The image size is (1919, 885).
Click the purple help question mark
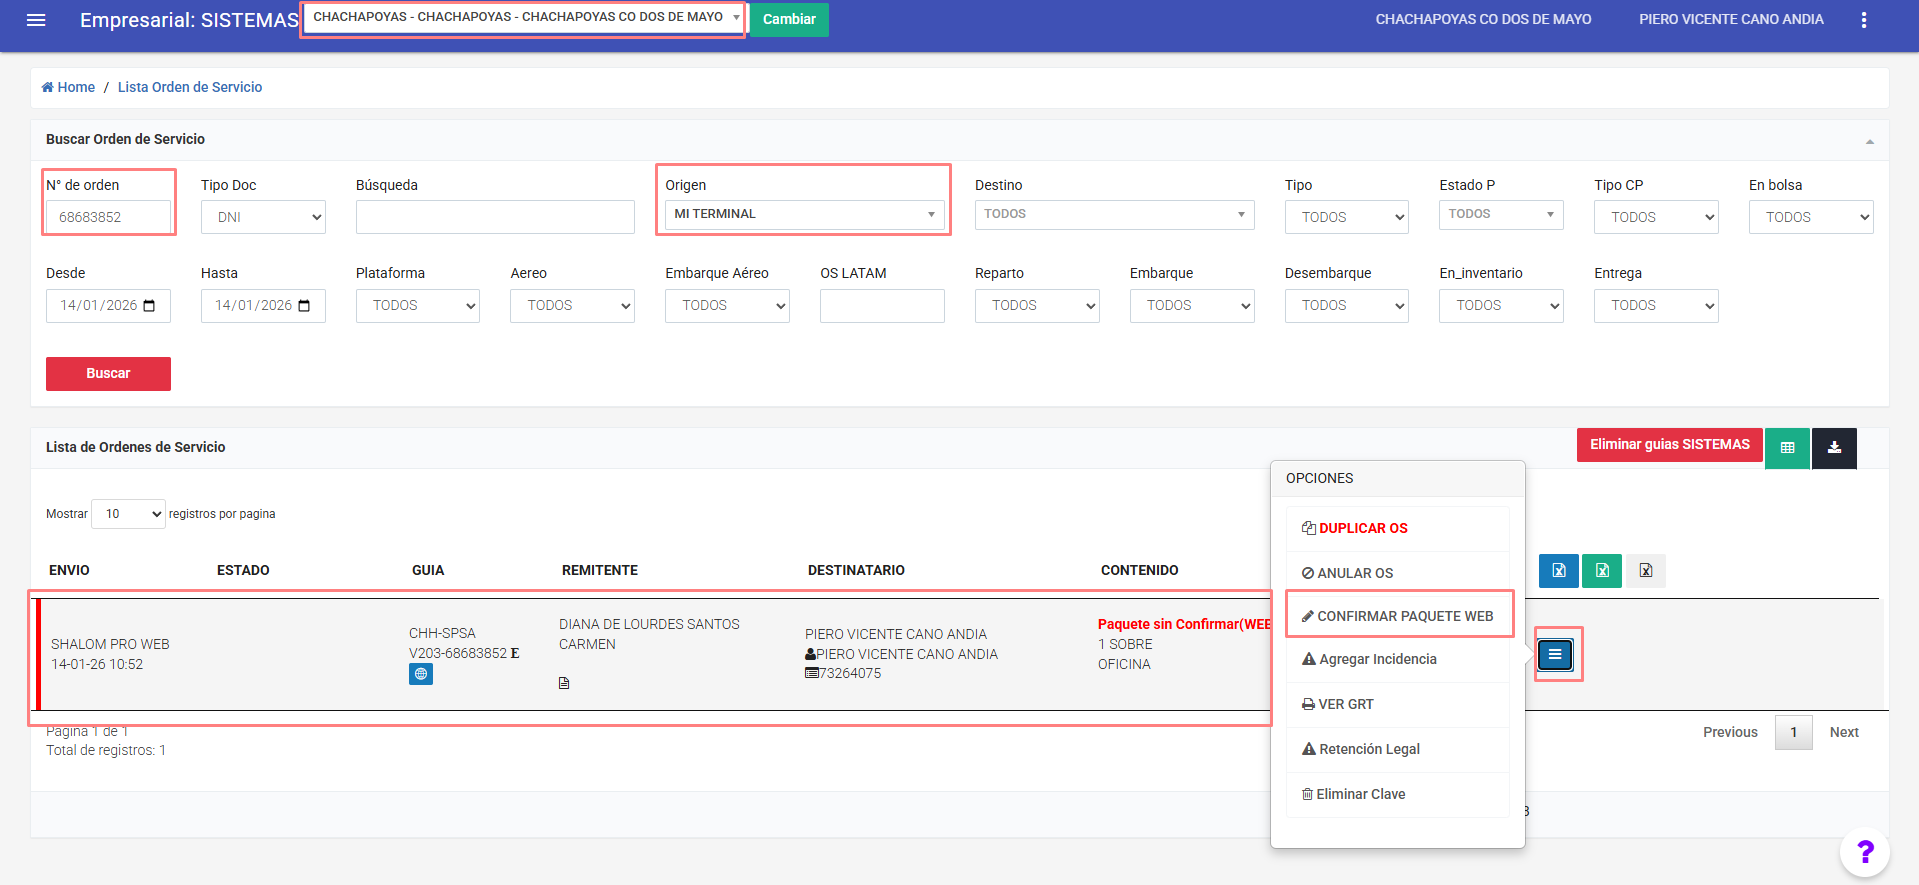[x=1864, y=852]
